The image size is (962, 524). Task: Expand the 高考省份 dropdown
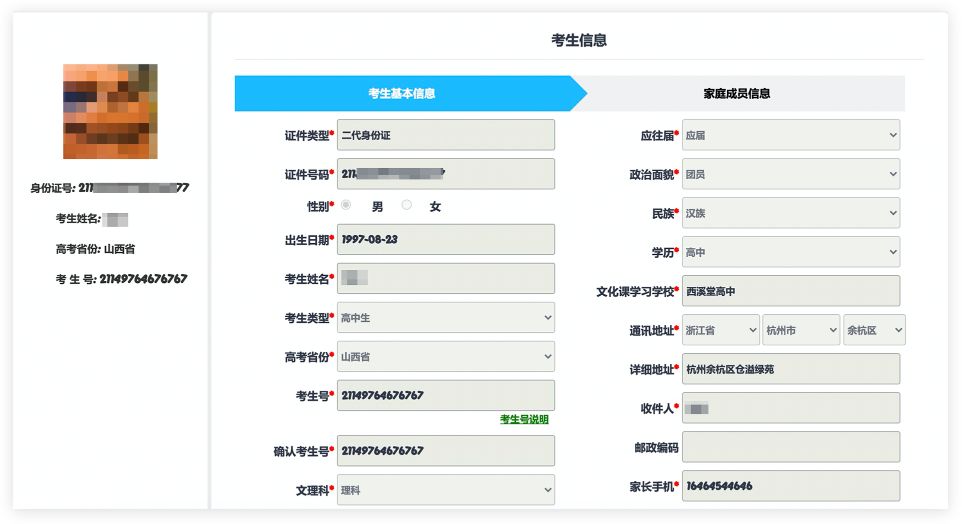click(445, 357)
